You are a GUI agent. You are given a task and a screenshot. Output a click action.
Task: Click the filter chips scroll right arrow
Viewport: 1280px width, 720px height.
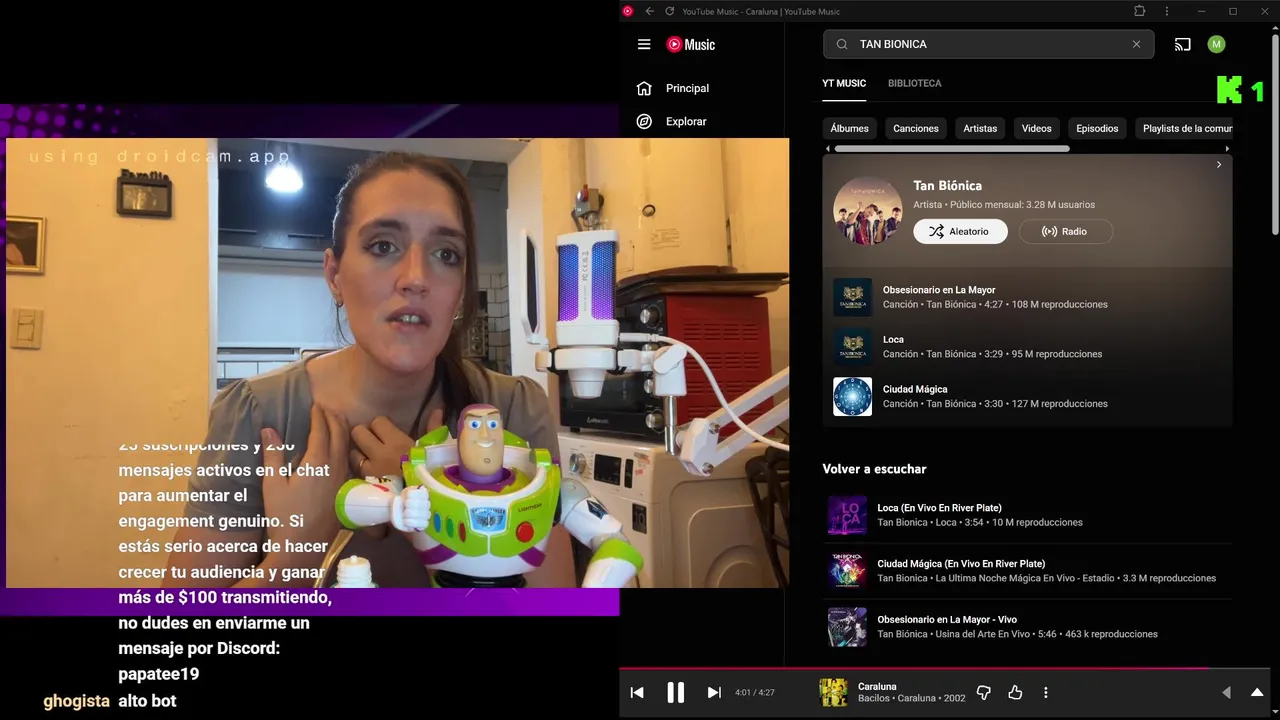coord(1227,149)
